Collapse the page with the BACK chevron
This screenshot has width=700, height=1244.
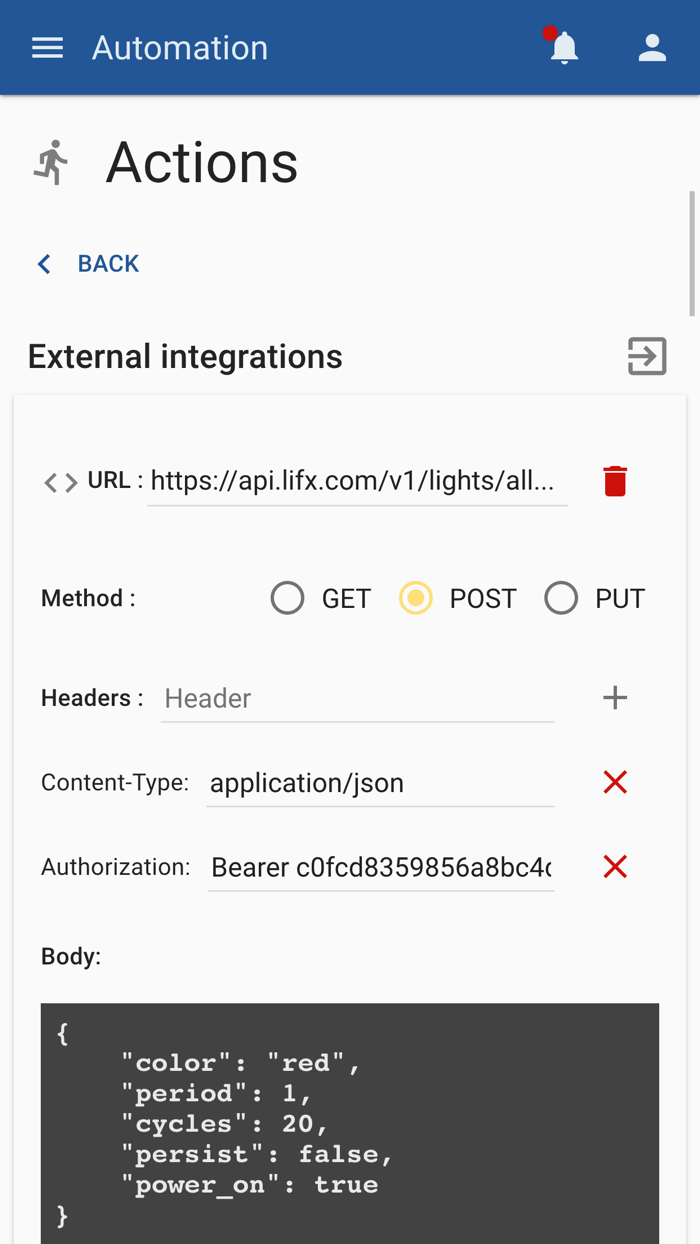pos(43,263)
